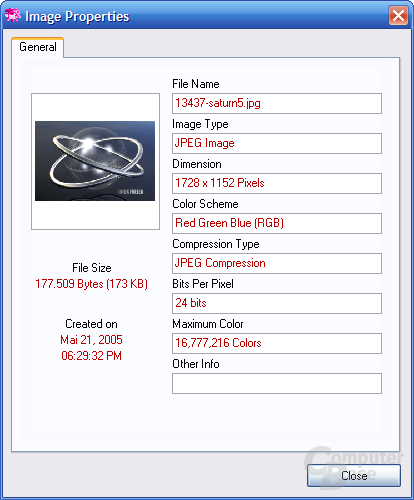Click the File Size label
This screenshot has width=414, height=500.
coord(92,268)
